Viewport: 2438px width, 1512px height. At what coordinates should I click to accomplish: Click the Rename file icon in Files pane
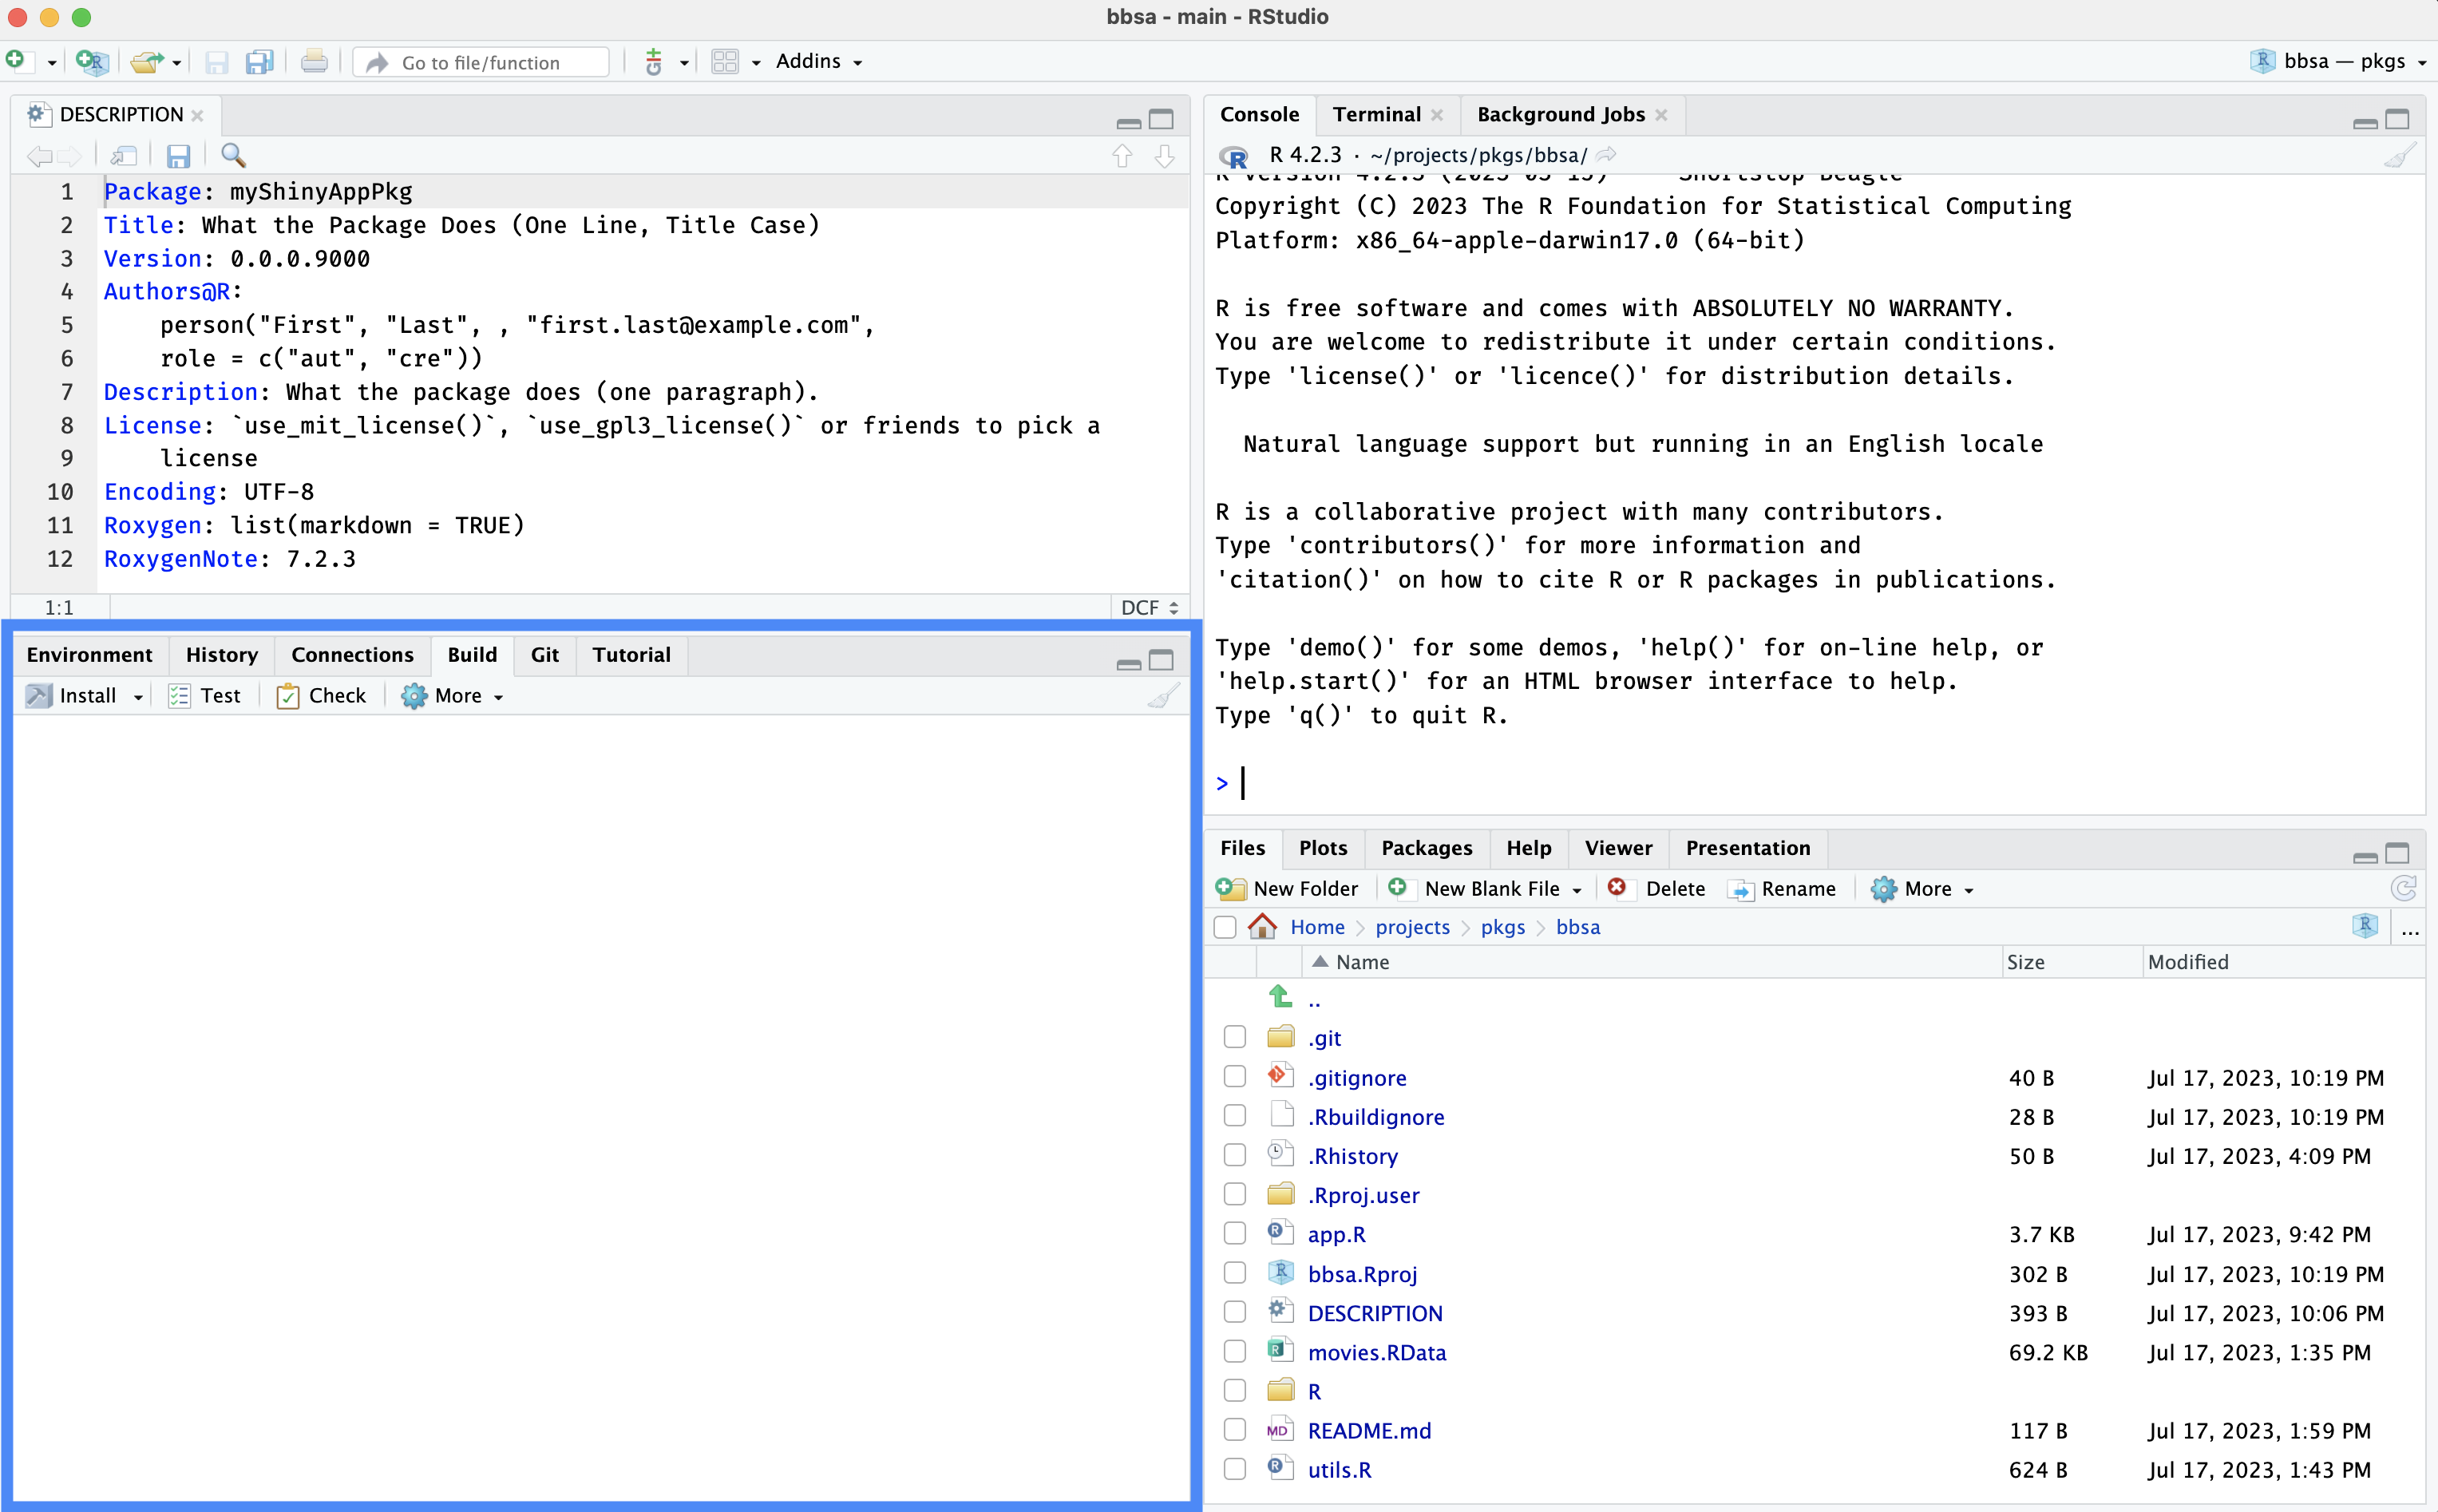(x=1741, y=889)
